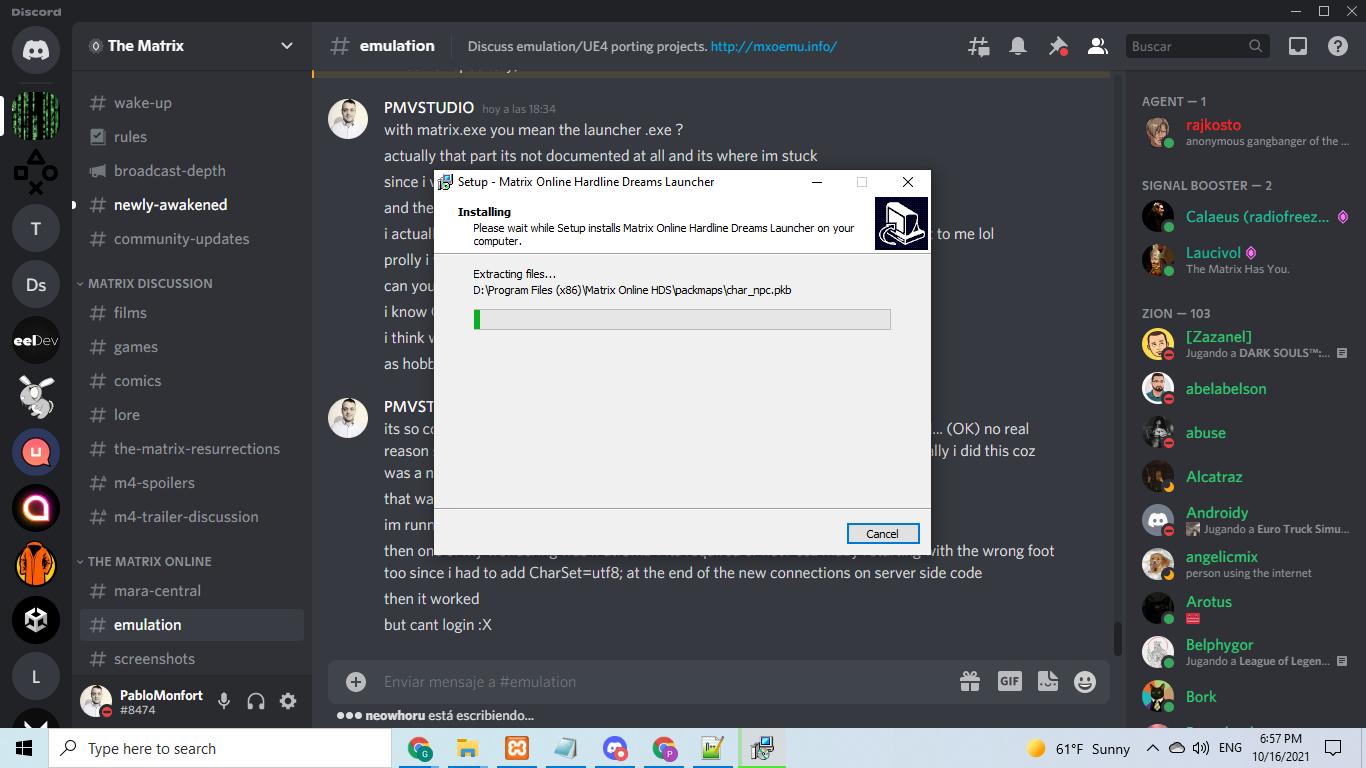Image resolution: width=1366 pixels, height=768 pixels.
Task: Toggle the member list visibility
Action: tap(1097, 46)
